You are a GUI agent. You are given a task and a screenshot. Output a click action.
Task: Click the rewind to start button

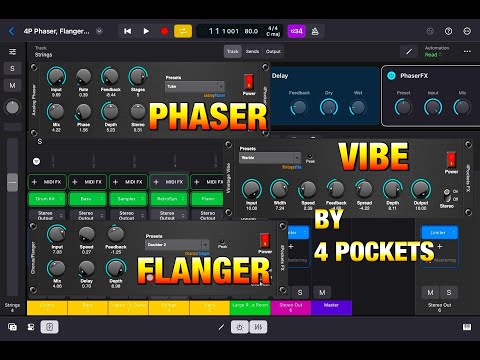[127, 31]
